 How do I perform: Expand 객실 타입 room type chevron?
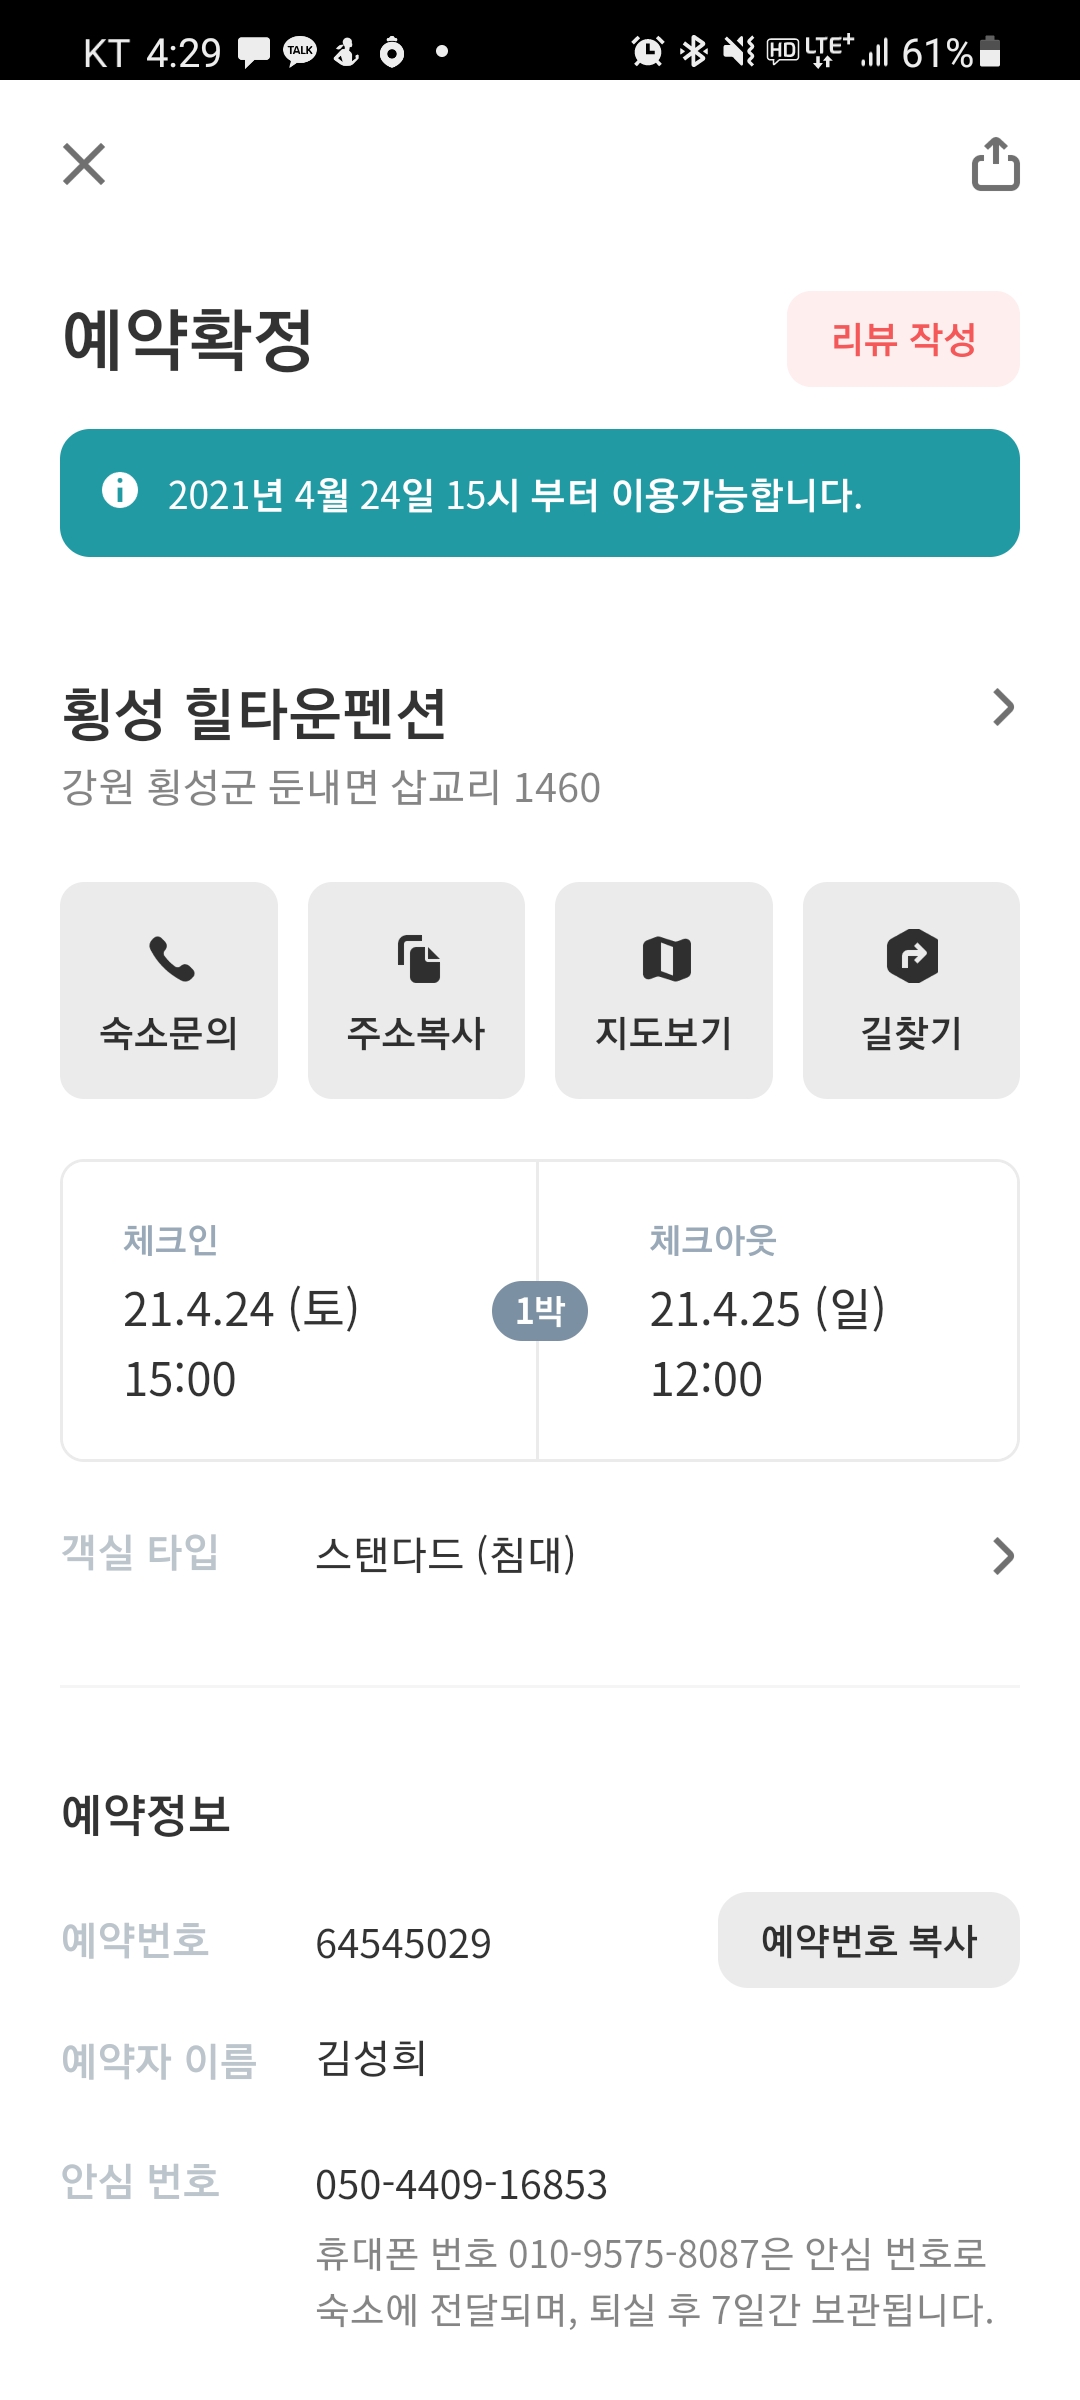[1002, 1556]
